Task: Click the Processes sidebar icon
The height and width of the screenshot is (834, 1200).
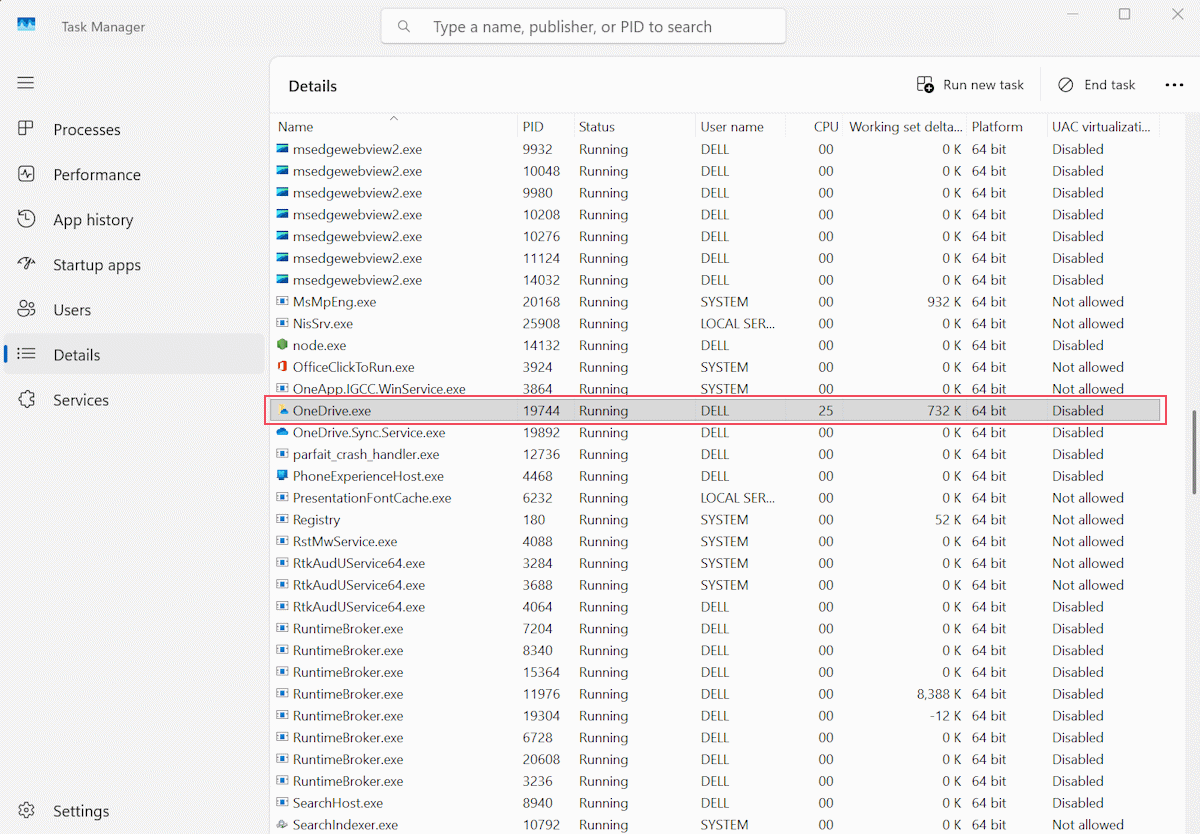Action: [x=27, y=129]
